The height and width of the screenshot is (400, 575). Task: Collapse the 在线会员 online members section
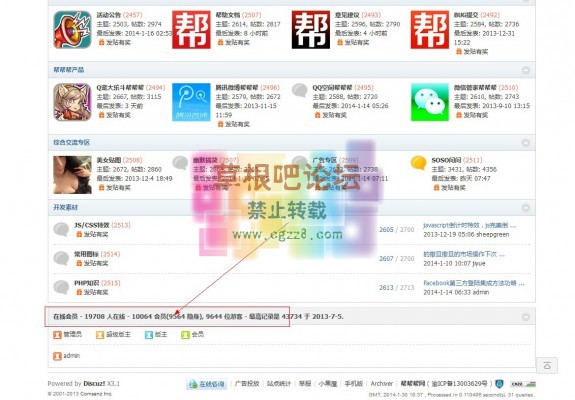coord(525,317)
